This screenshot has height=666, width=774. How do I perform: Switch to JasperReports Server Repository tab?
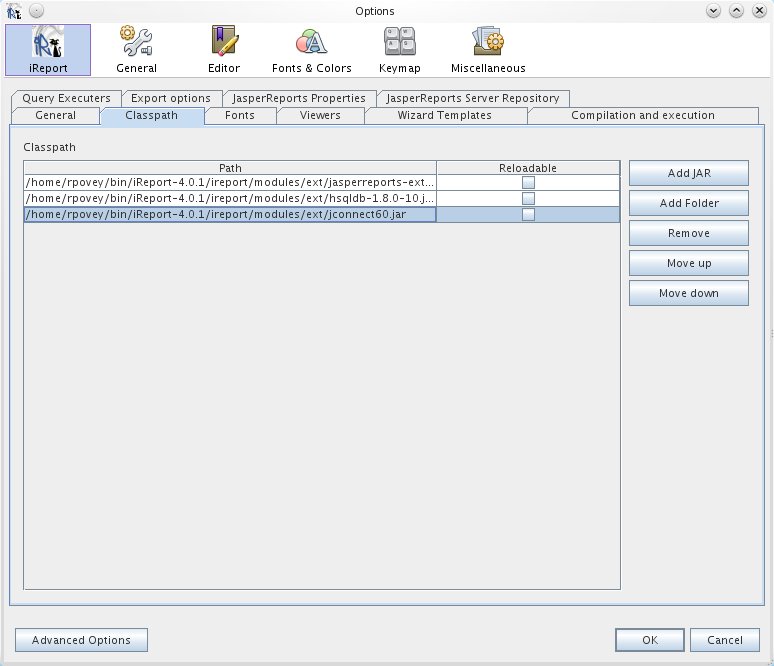473,98
